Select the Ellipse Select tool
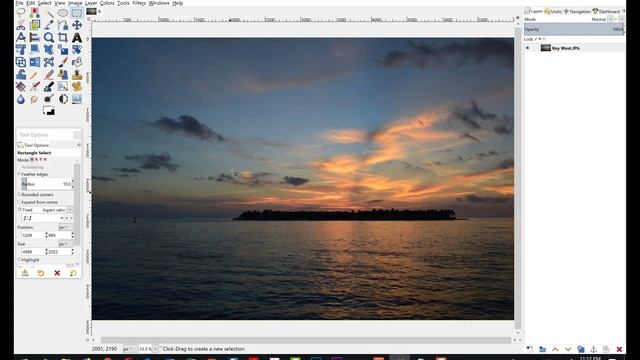The image size is (640, 360). (62, 13)
